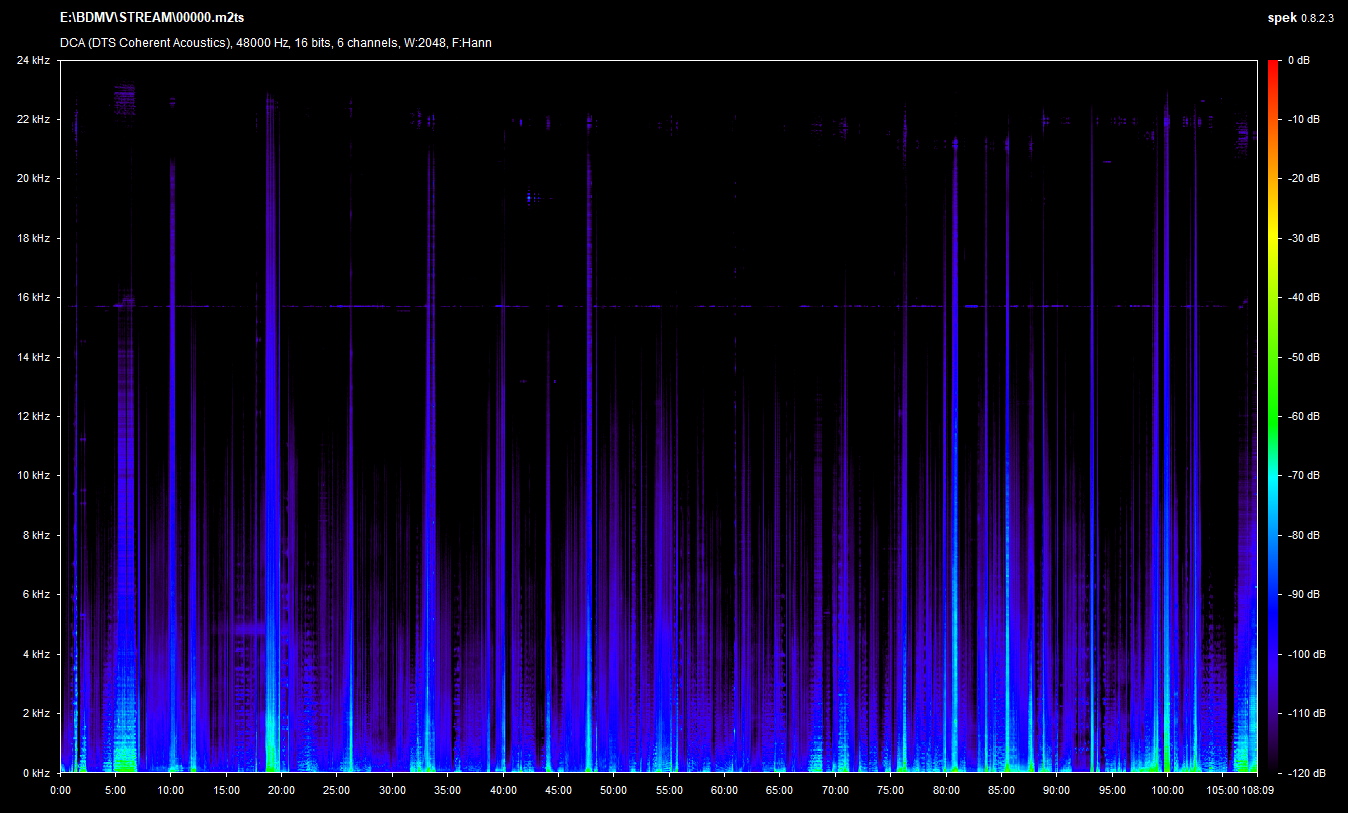Screen dimensions: 1348x813
Task: Click the file path title E:\BDMV\STREAM\00000.m2ts
Action: [x=152, y=18]
